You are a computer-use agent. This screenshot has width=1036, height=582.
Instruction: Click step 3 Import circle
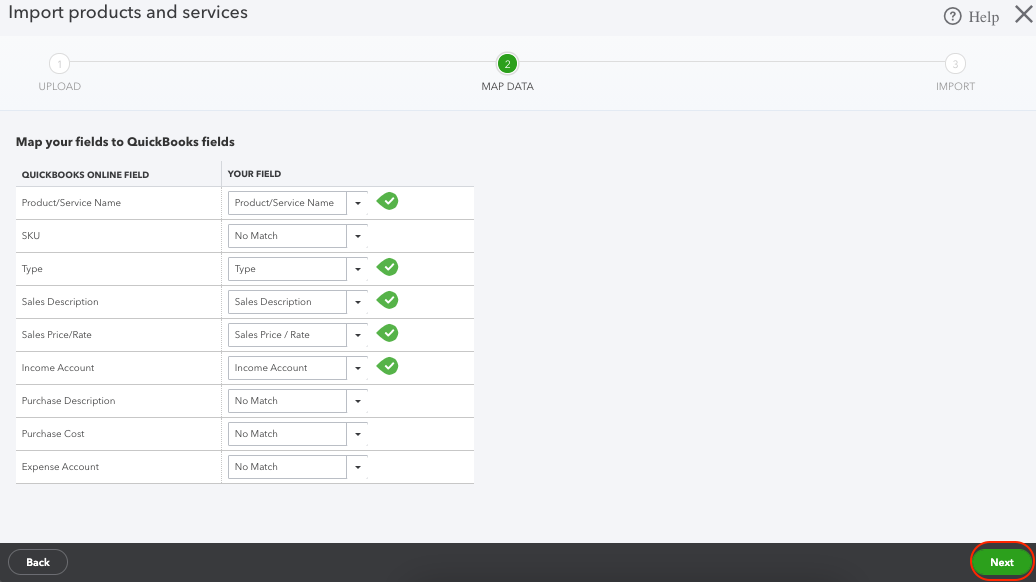point(955,64)
